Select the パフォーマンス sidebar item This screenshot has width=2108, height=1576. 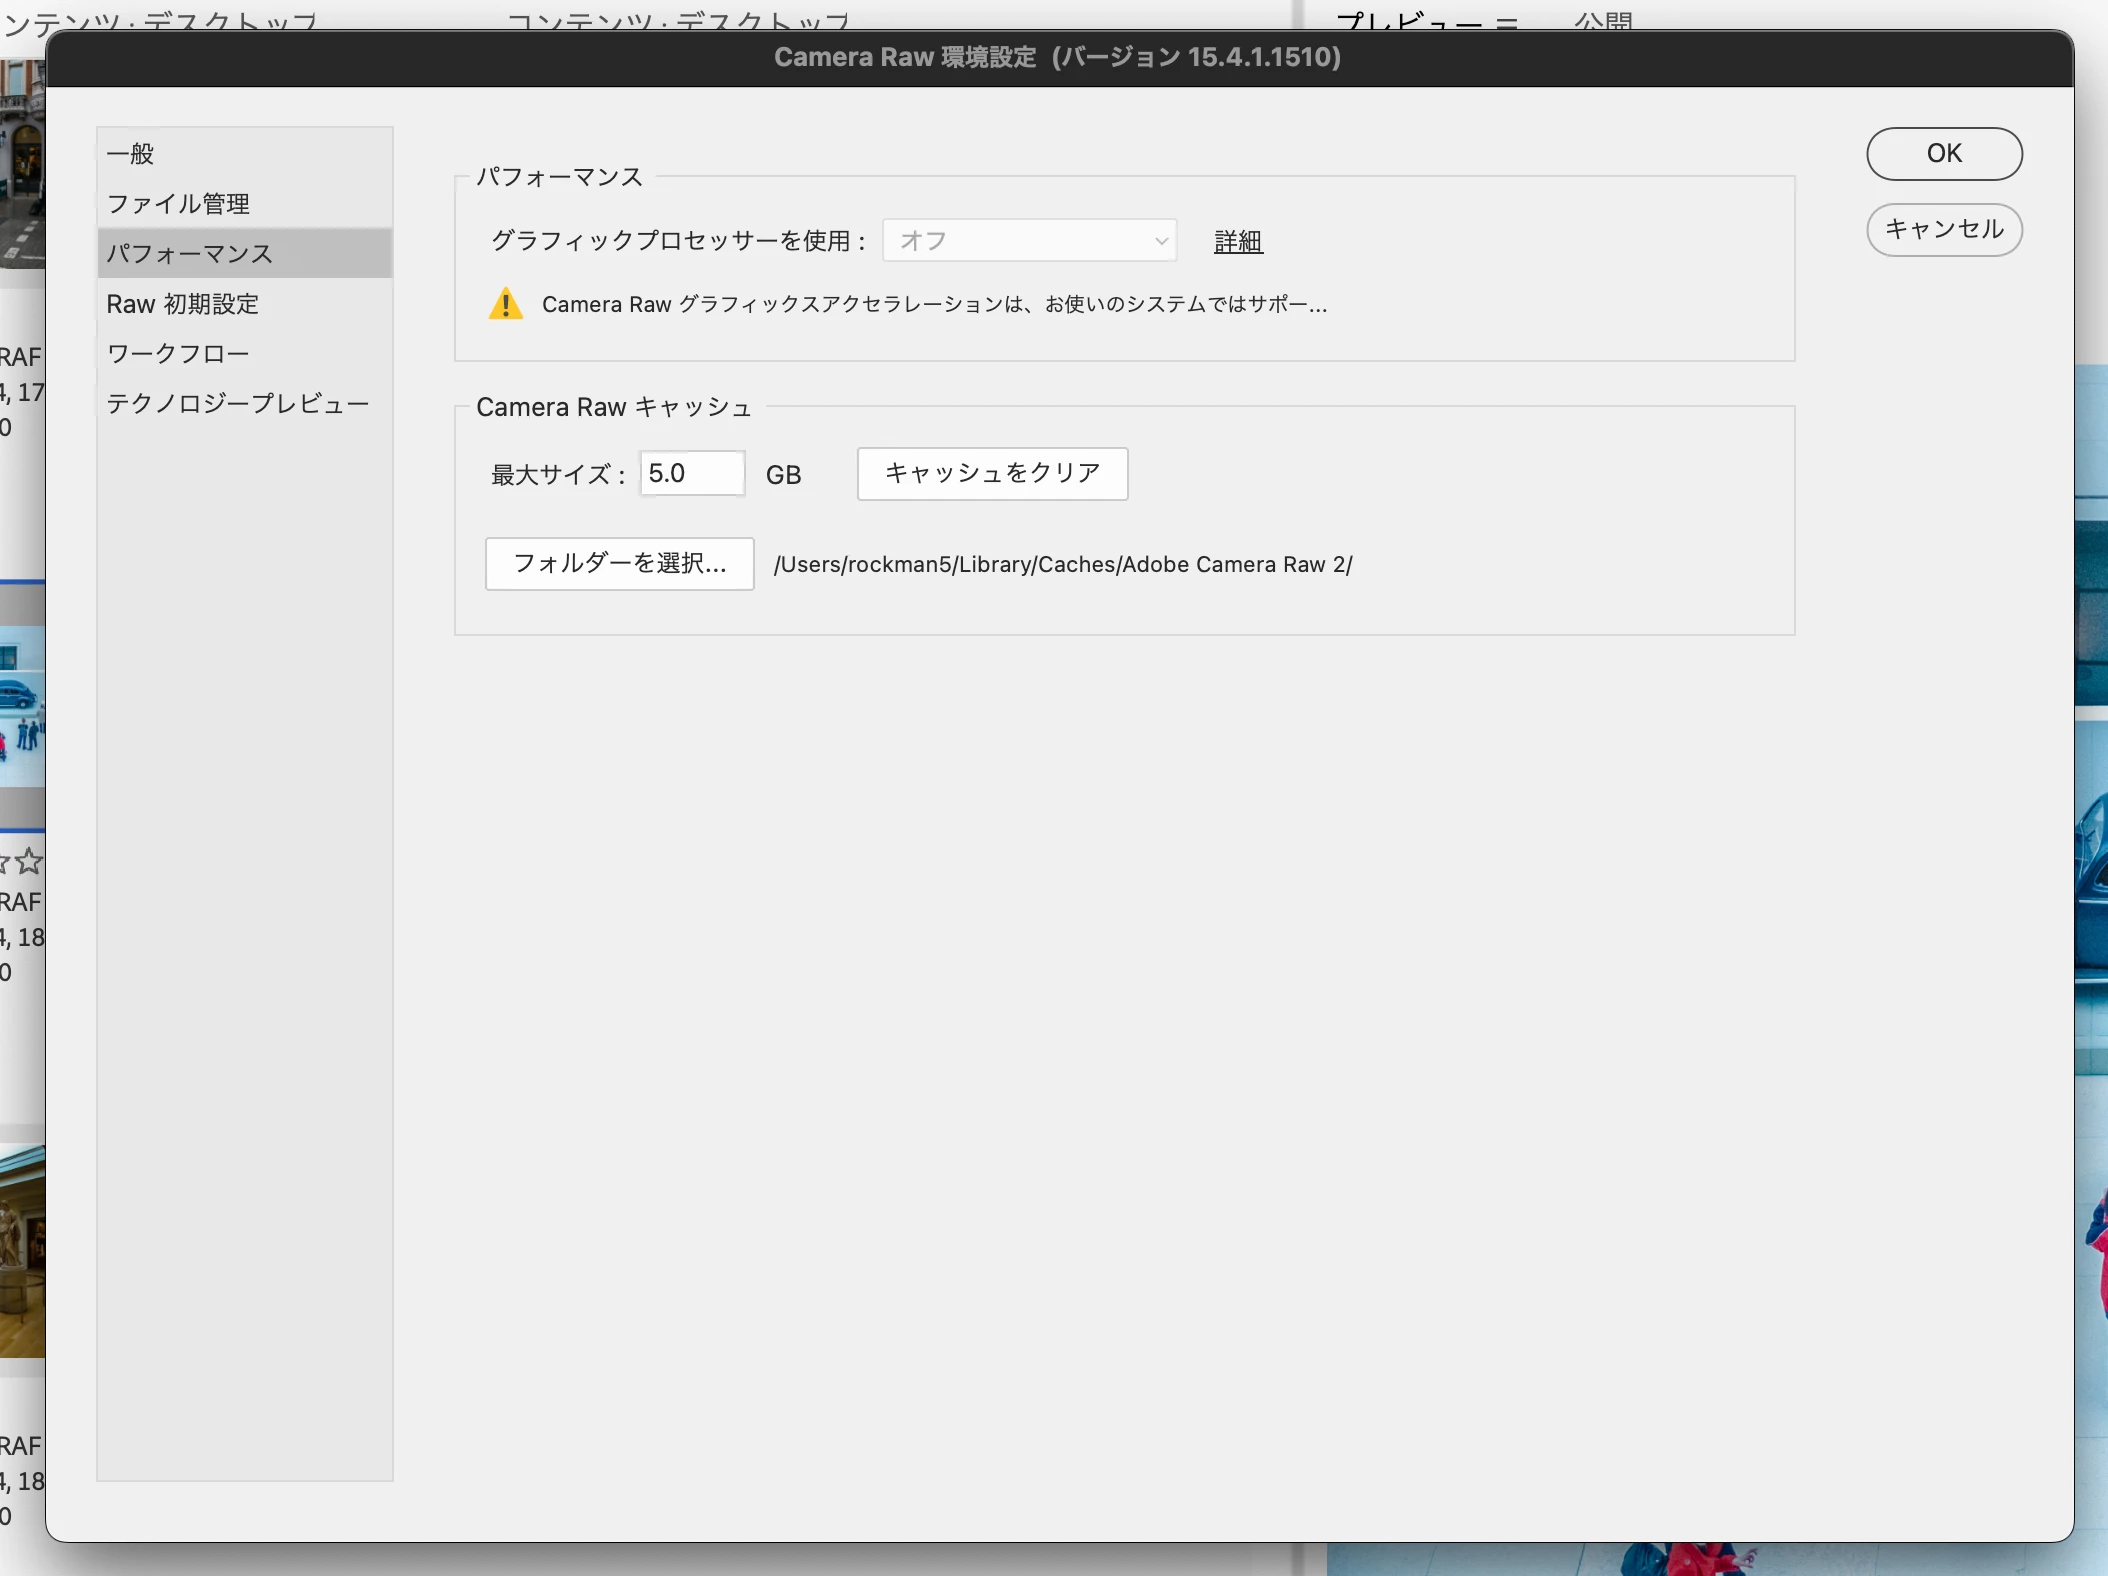click(190, 254)
